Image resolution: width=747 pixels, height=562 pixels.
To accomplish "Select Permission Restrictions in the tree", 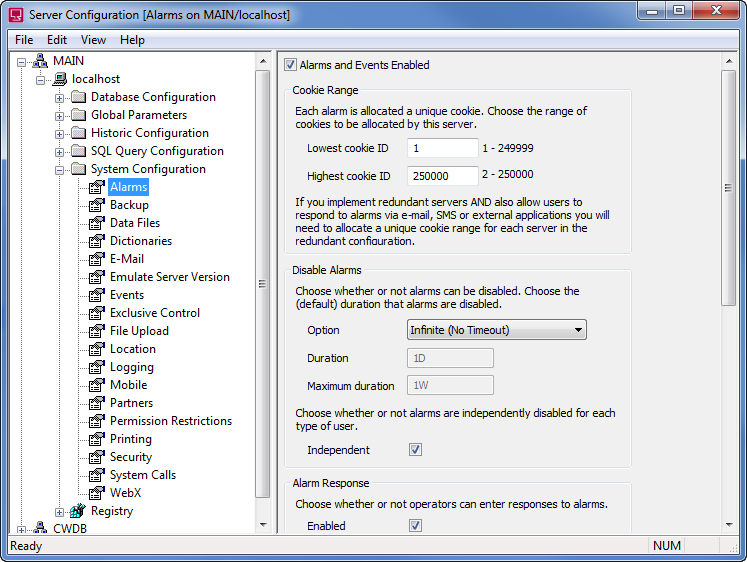I will pos(170,421).
